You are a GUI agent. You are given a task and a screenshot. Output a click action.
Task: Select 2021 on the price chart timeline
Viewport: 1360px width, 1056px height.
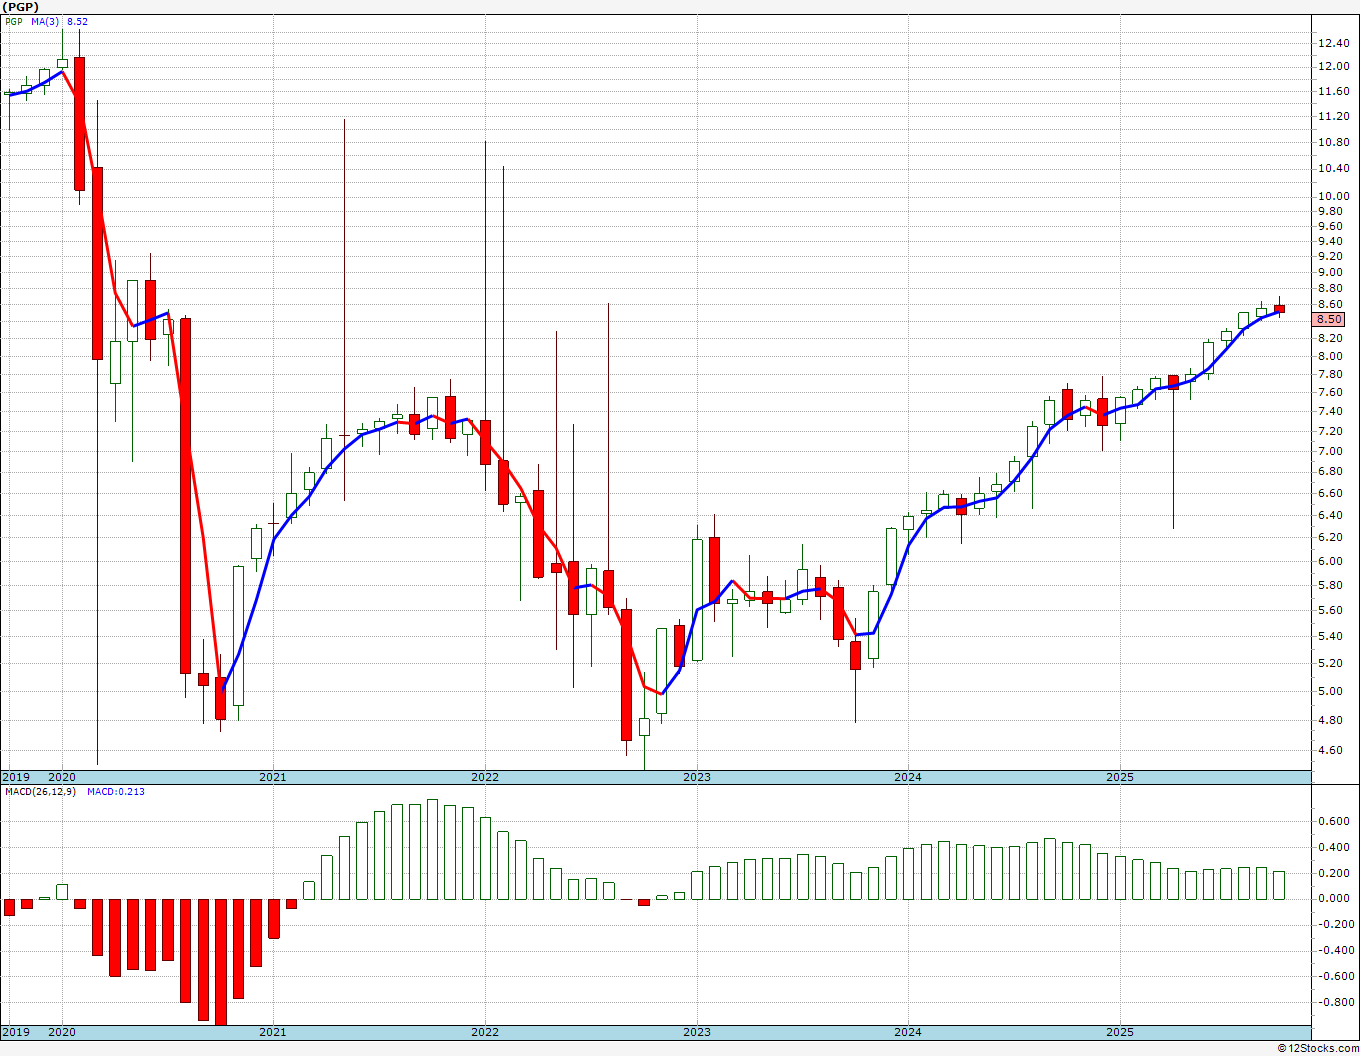(273, 777)
